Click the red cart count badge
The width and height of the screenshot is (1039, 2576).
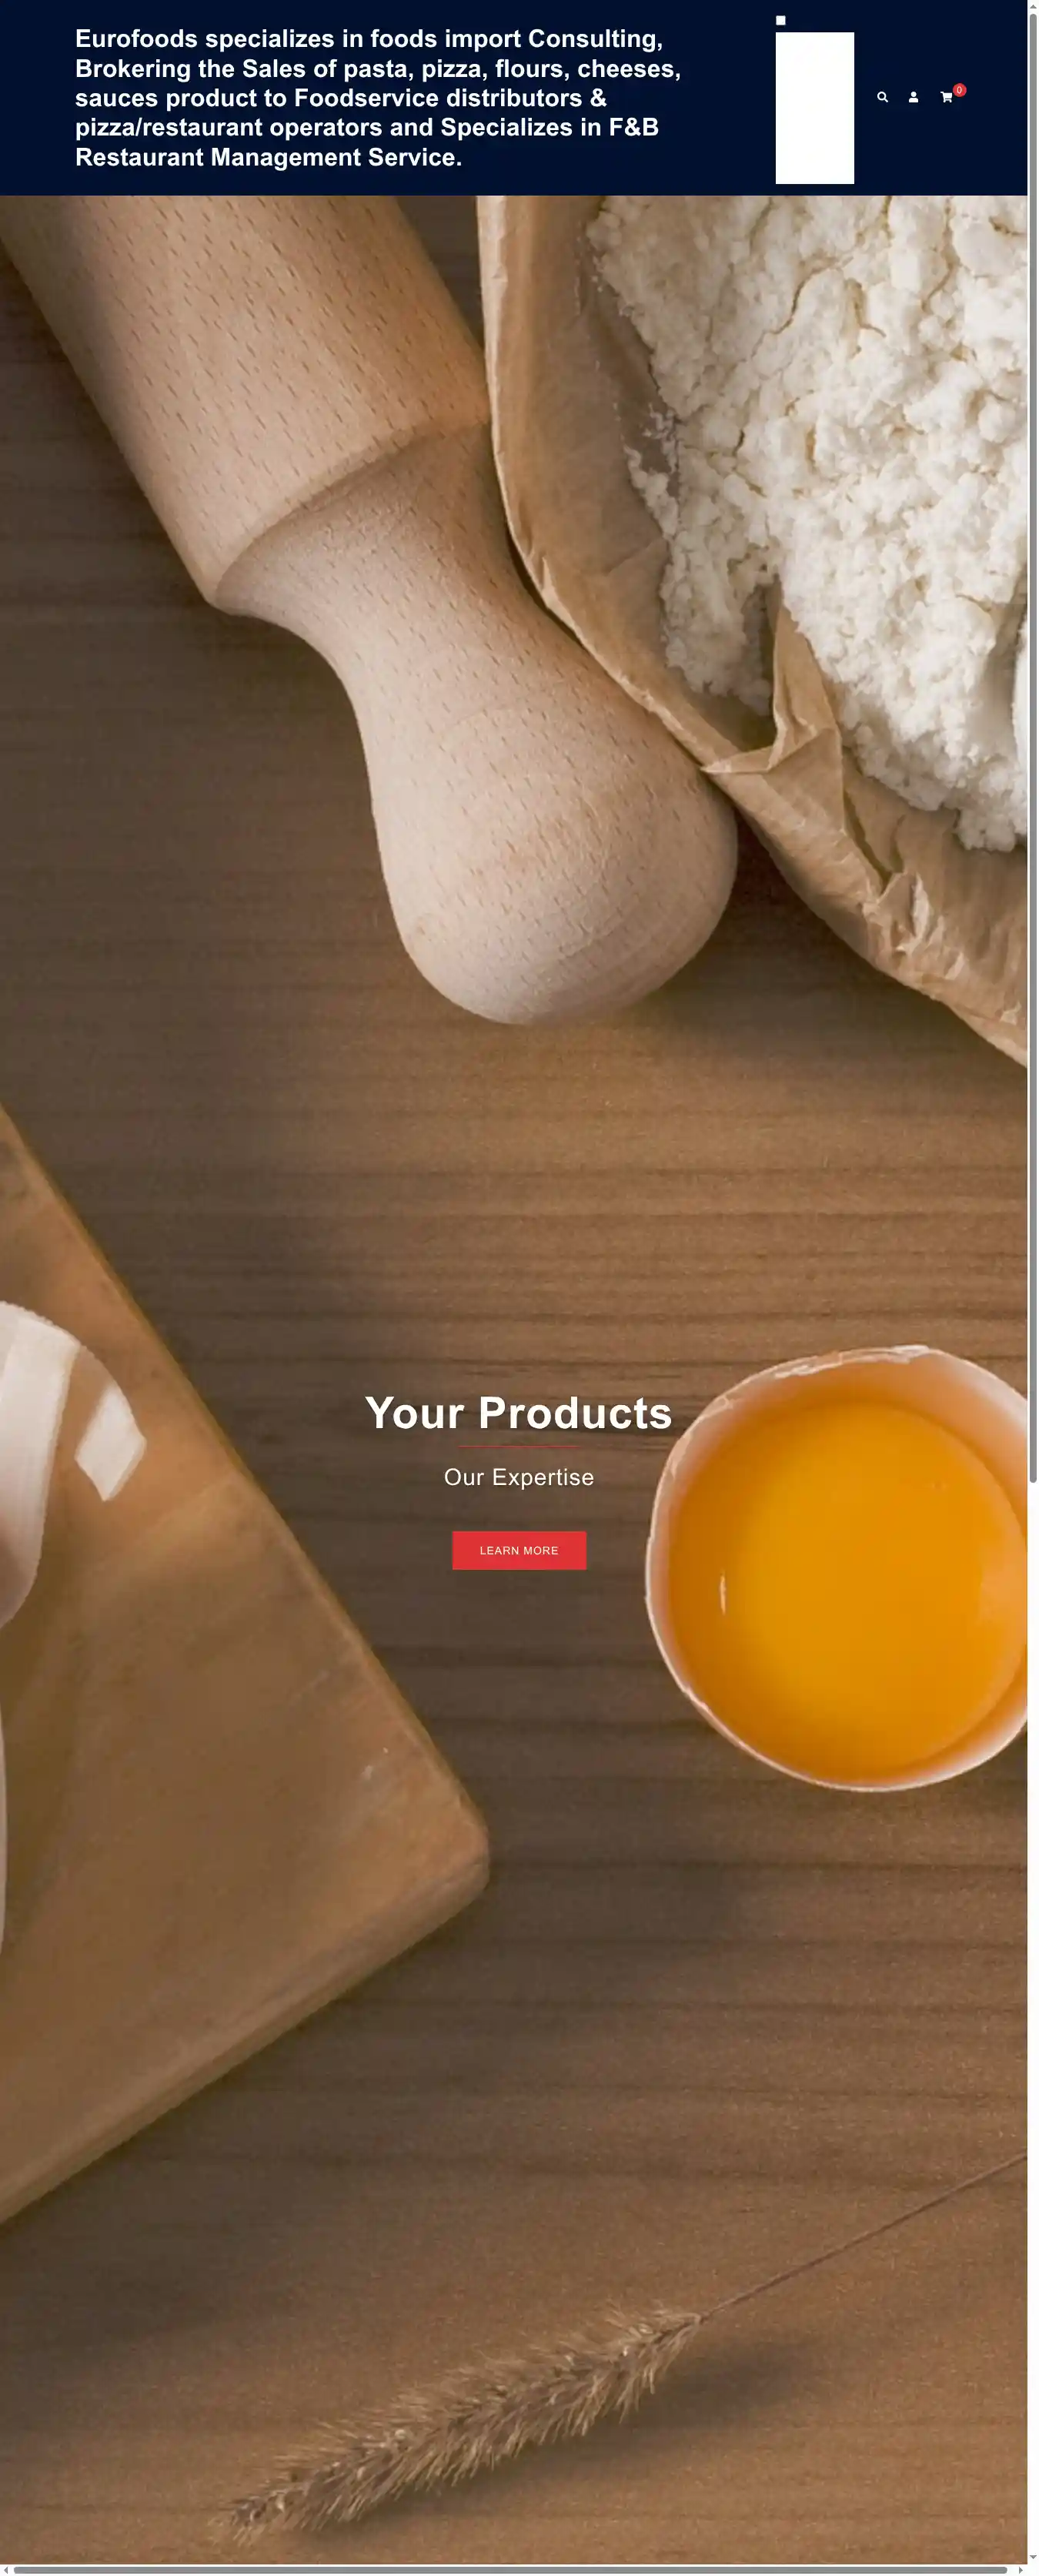click(x=959, y=90)
